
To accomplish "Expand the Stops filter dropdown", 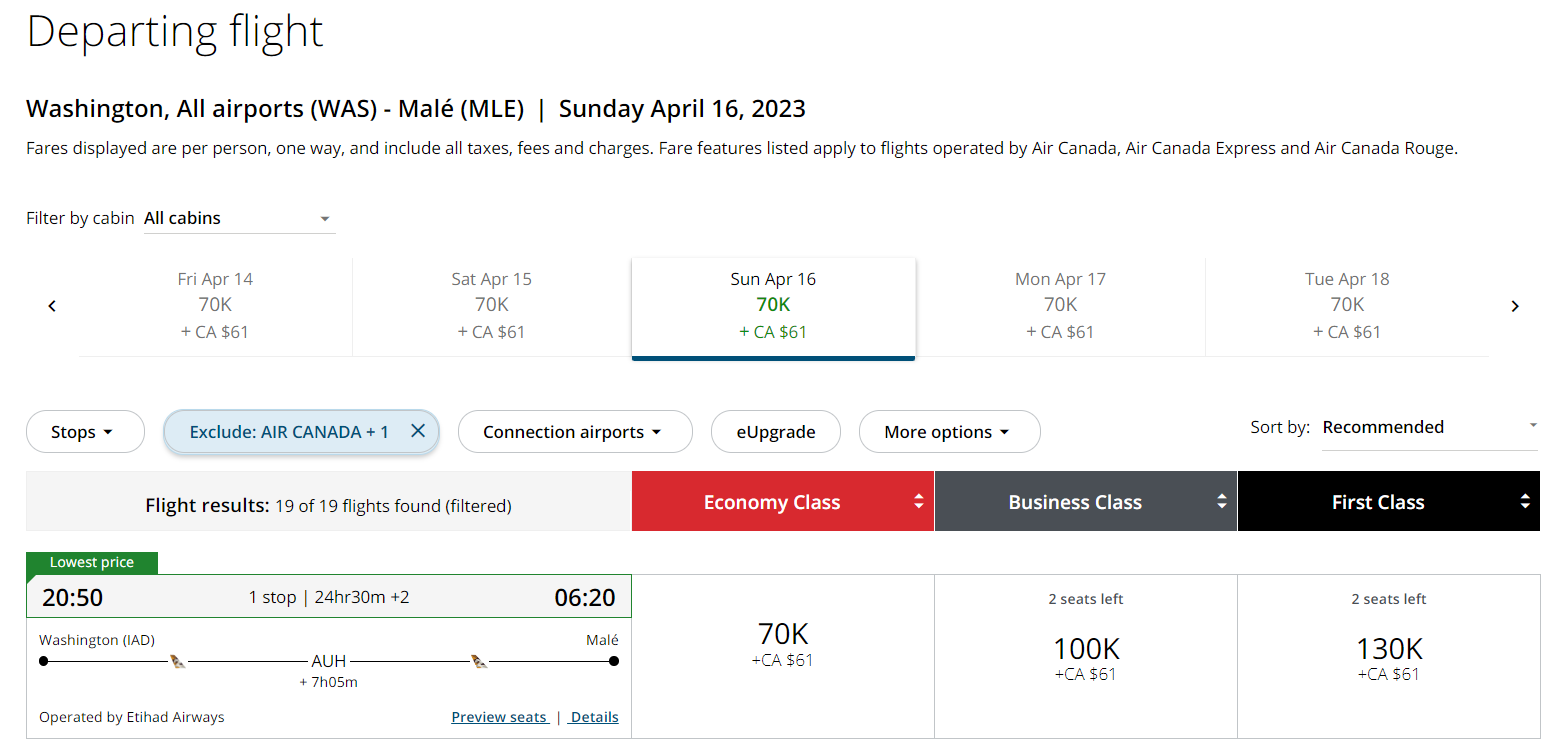I will pyautogui.click(x=85, y=431).
